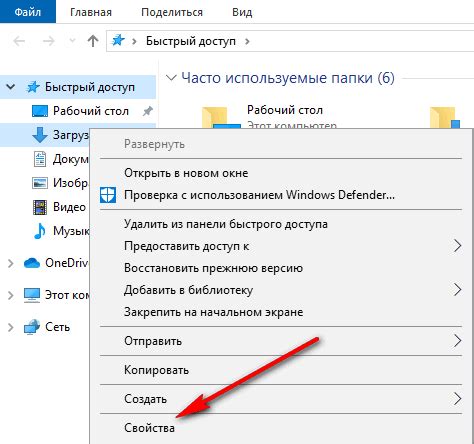Select the Рабочий стол sidebar icon
Screen dimensions: 474x444
(40, 111)
